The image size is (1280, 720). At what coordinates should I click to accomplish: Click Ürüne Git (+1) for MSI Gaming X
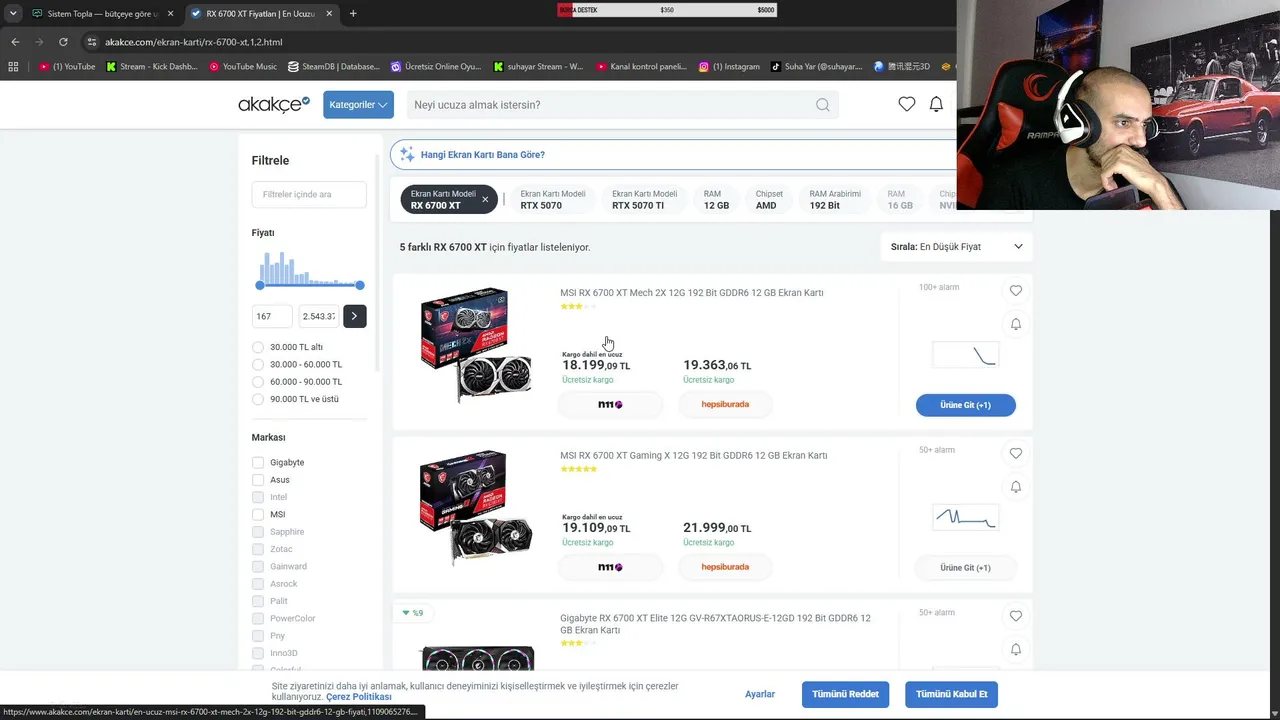[966, 568]
